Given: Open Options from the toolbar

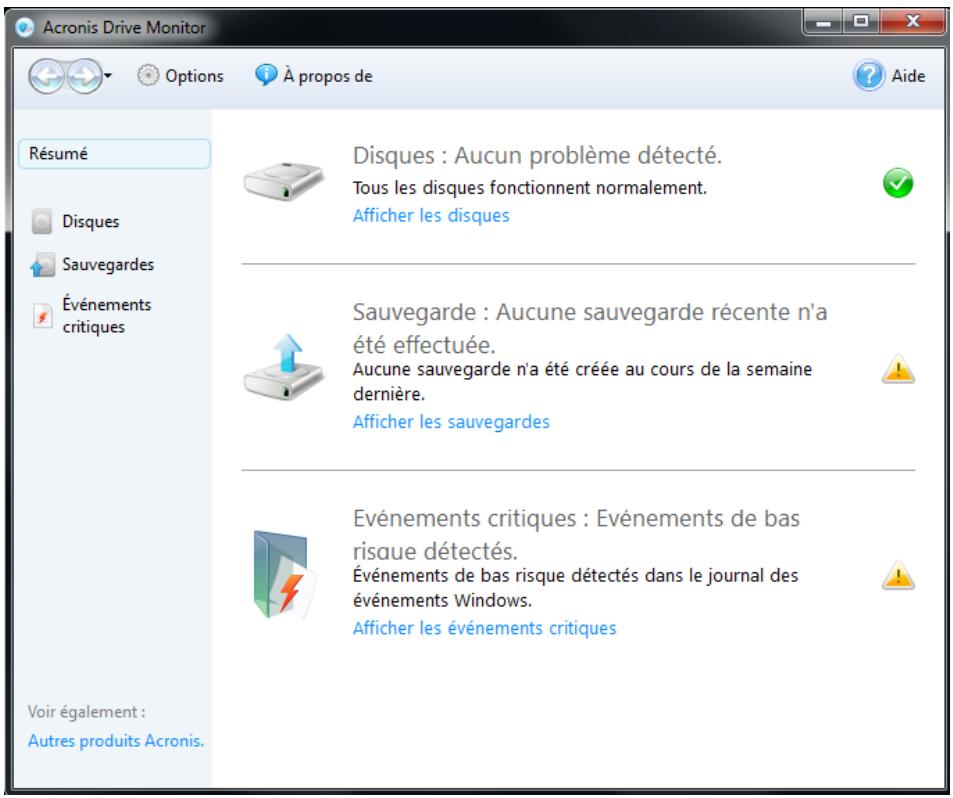Looking at the screenshot, I should click(180, 76).
